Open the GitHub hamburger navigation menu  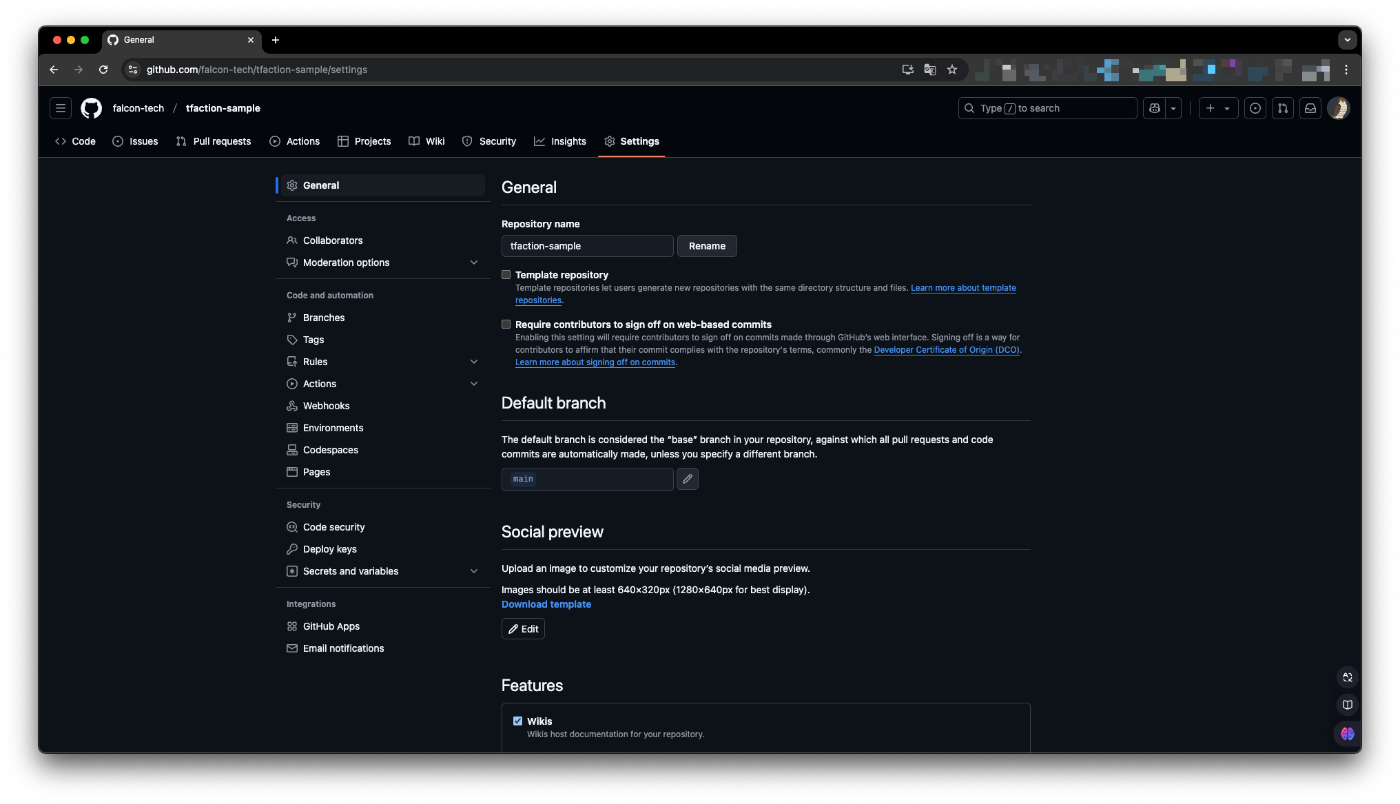[61, 108]
